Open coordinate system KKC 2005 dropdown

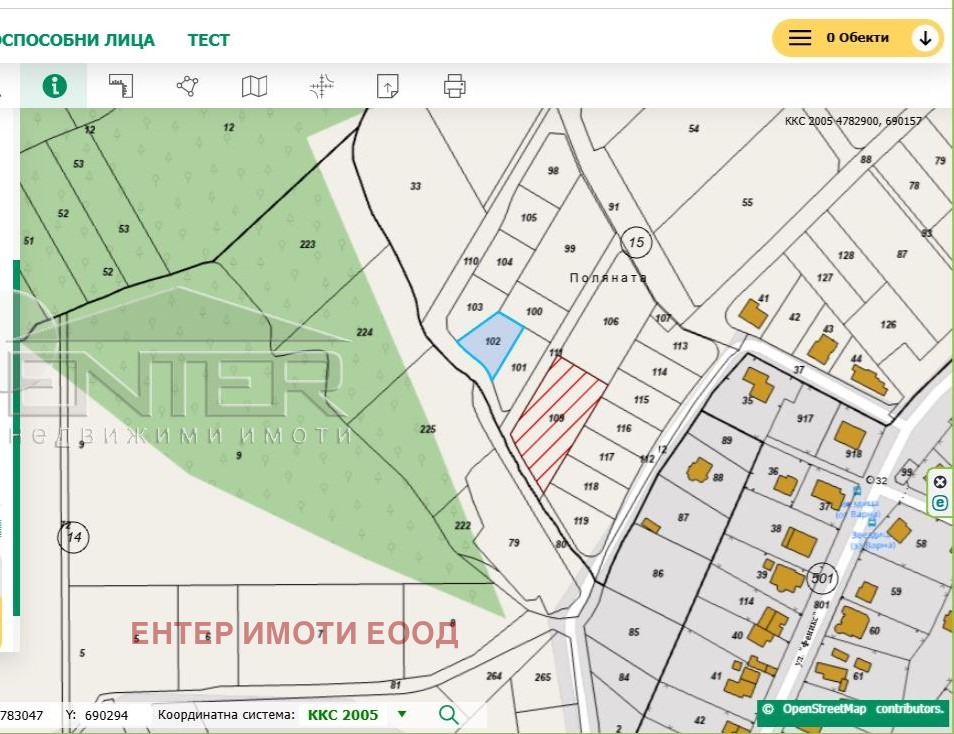pos(357,715)
